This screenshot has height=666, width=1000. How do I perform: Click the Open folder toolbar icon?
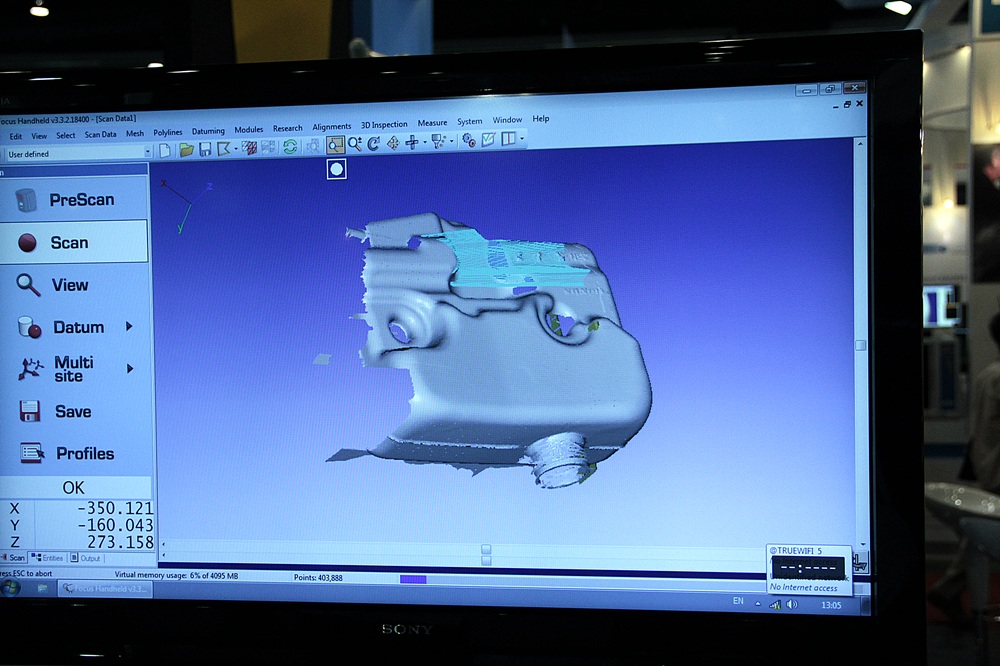tap(186, 150)
